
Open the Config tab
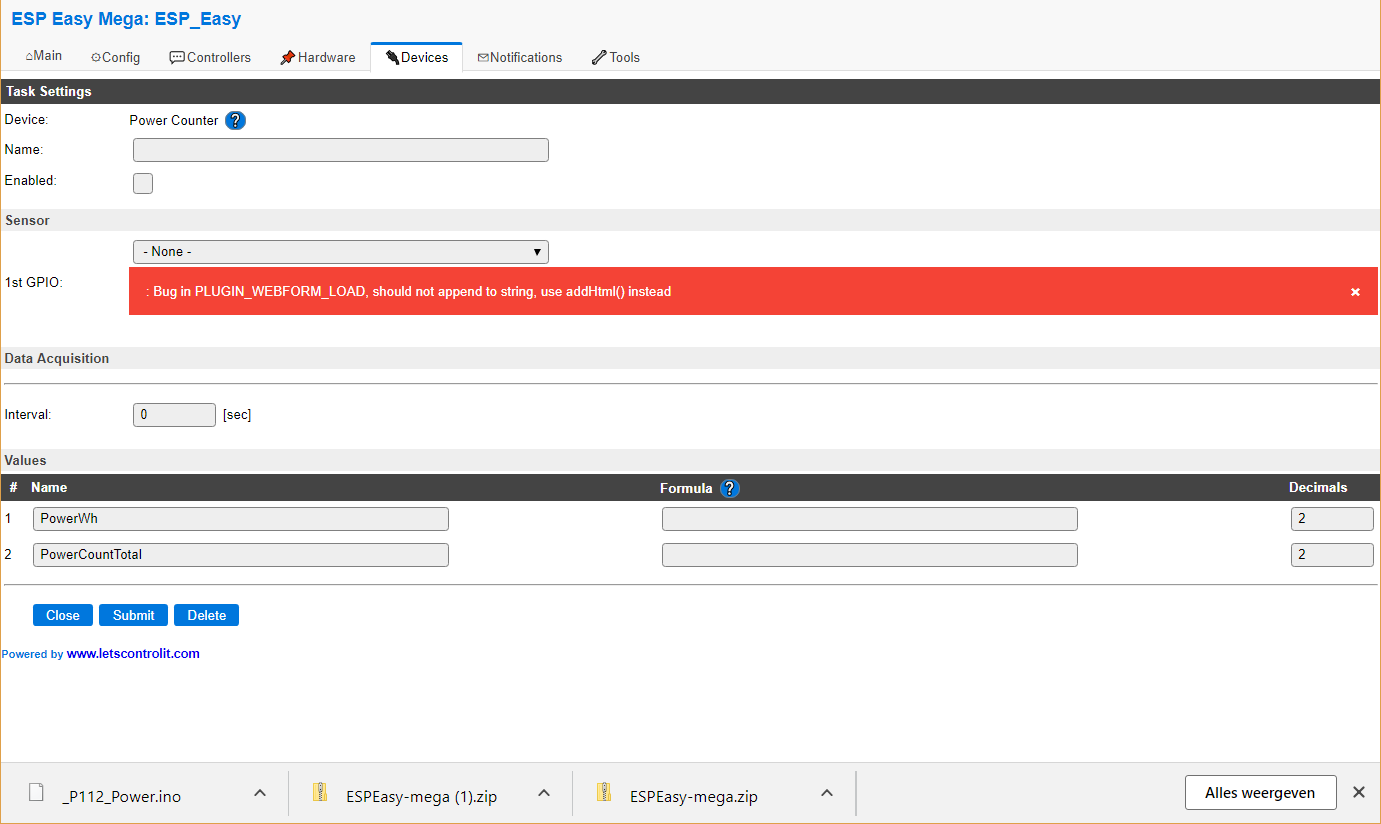(x=115, y=57)
